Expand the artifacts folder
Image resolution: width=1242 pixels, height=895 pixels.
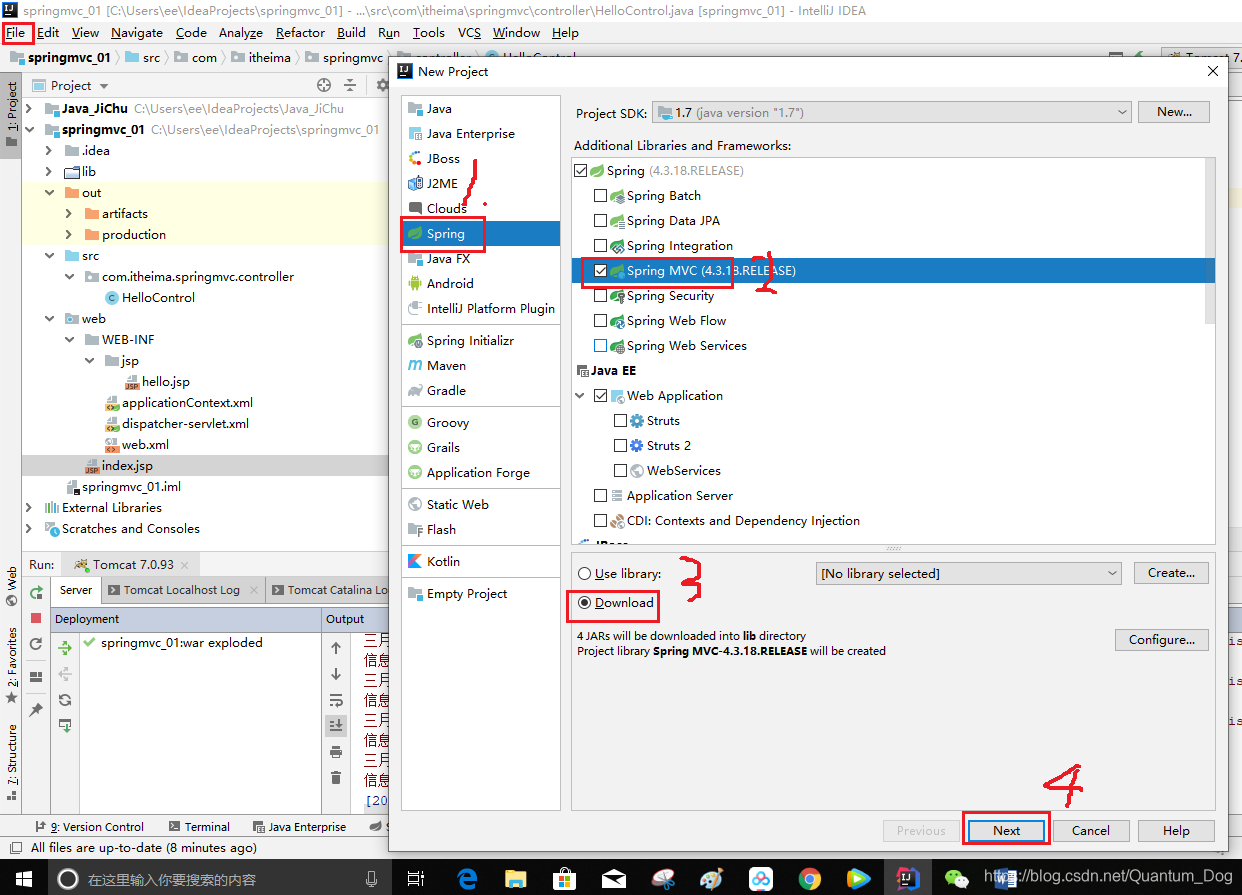(69, 214)
